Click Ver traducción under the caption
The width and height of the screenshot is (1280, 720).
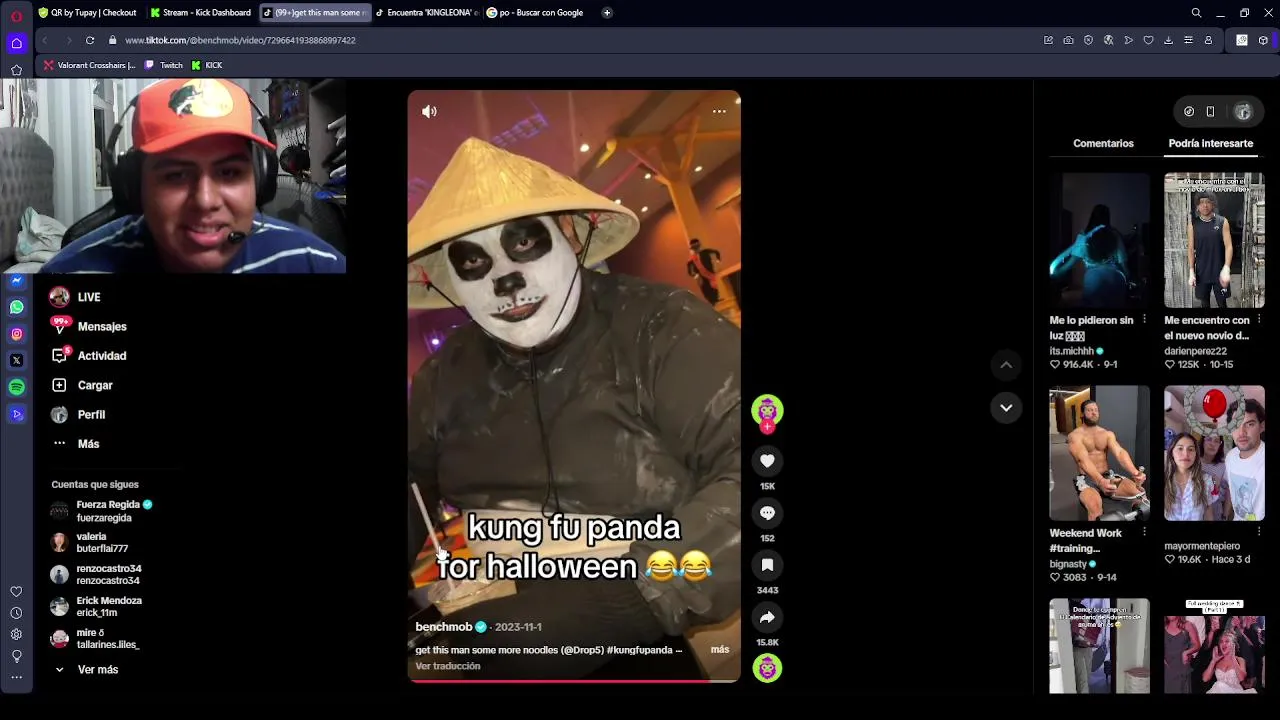tap(447, 666)
